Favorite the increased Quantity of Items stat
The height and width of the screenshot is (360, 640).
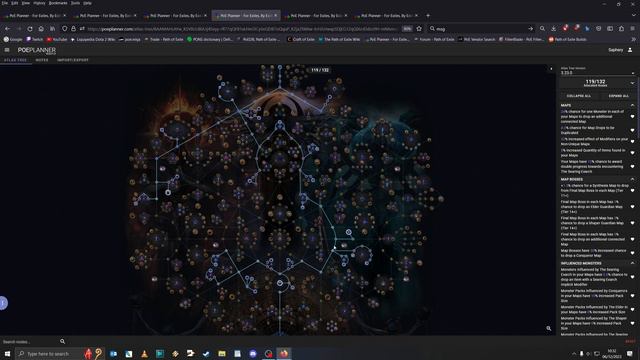click(x=632, y=153)
